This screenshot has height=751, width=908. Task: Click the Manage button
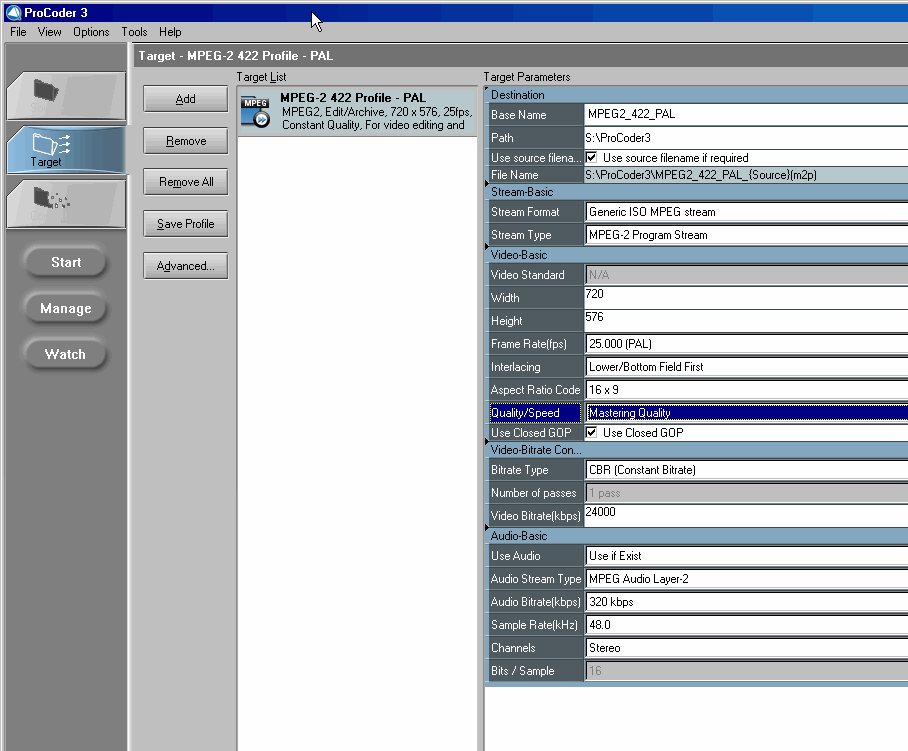click(66, 308)
